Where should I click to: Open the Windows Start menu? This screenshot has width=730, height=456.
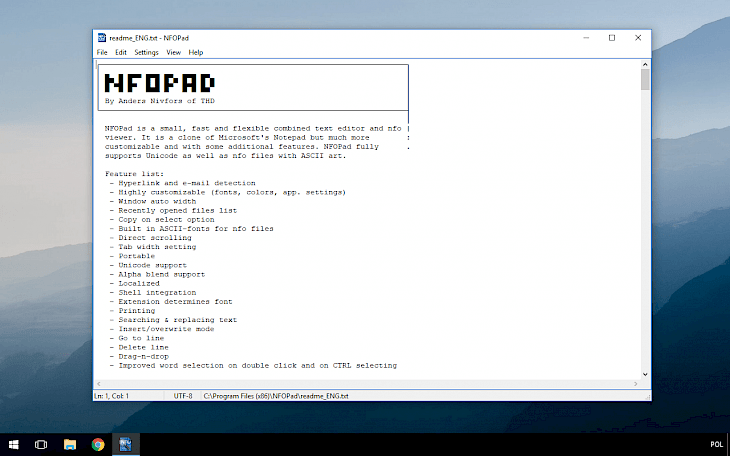tap(14, 444)
